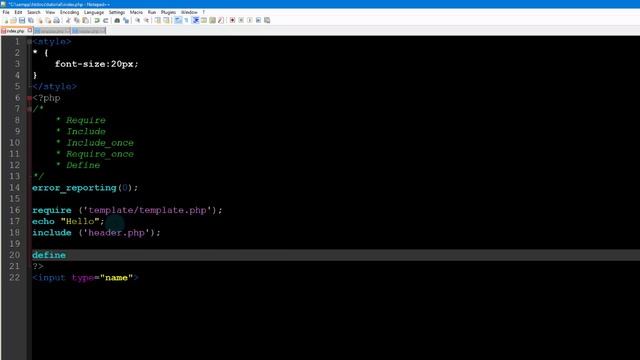Click the Start Recording macro icon
This screenshot has height=360, width=640.
tap(232, 20)
